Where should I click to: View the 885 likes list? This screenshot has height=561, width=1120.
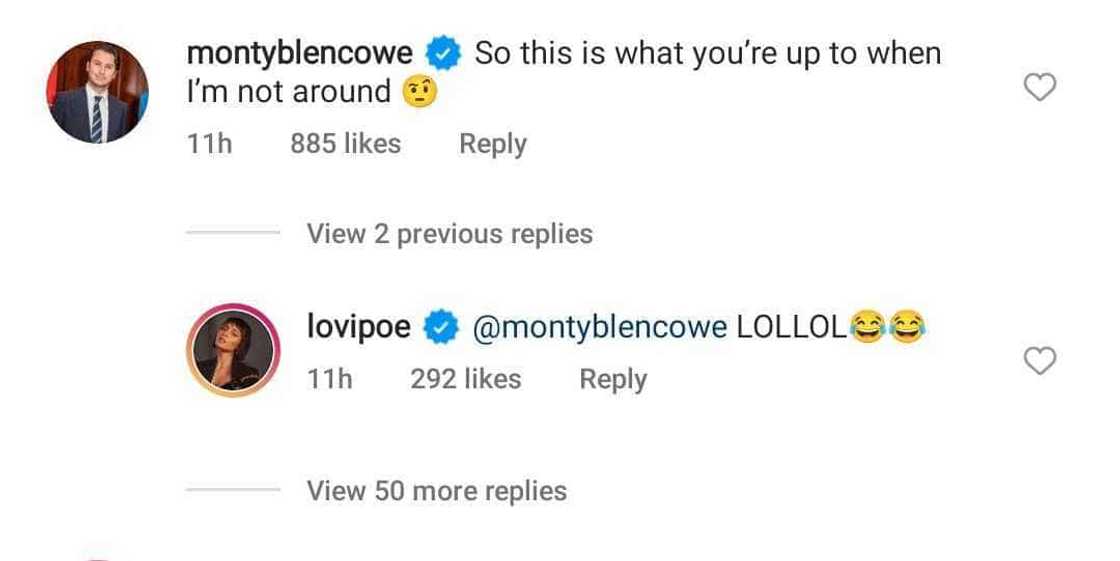tap(345, 144)
